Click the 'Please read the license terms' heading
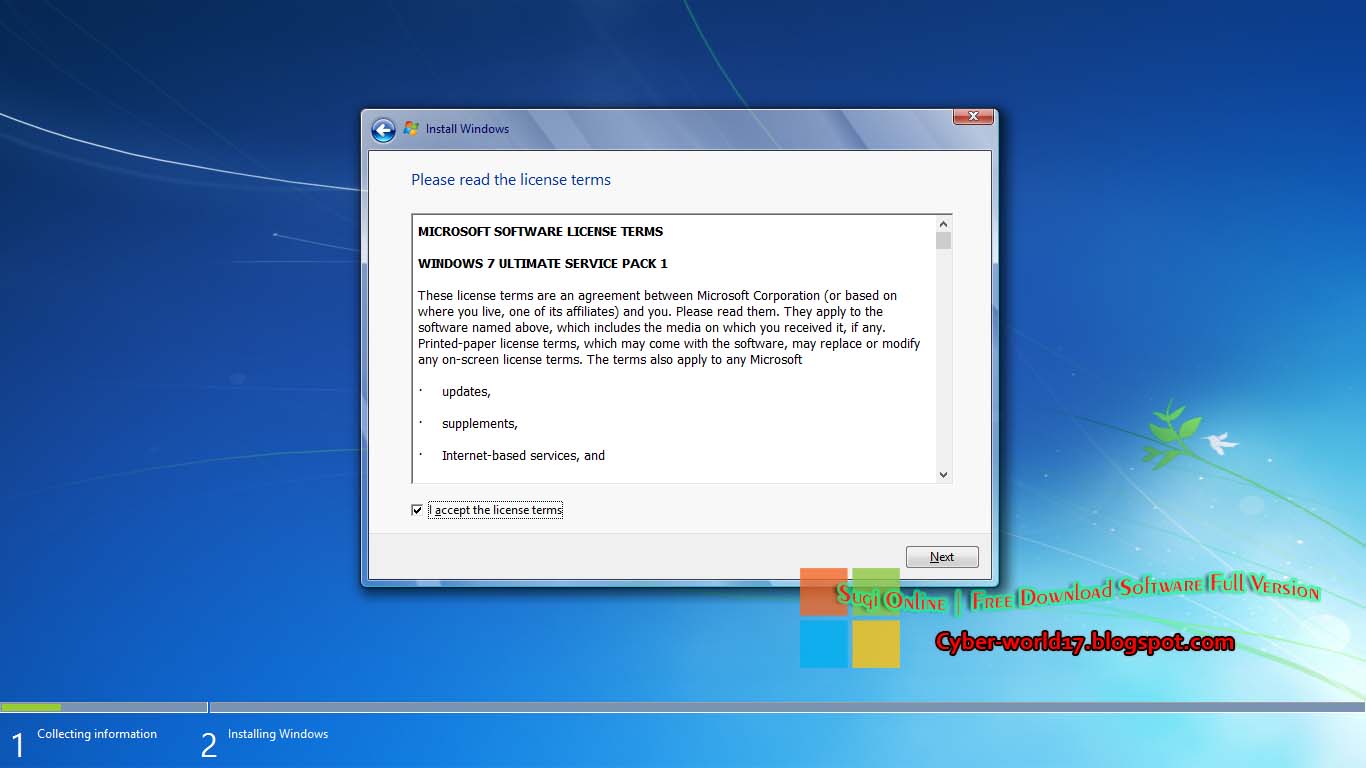This screenshot has height=768, width=1366. tap(511, 180)
